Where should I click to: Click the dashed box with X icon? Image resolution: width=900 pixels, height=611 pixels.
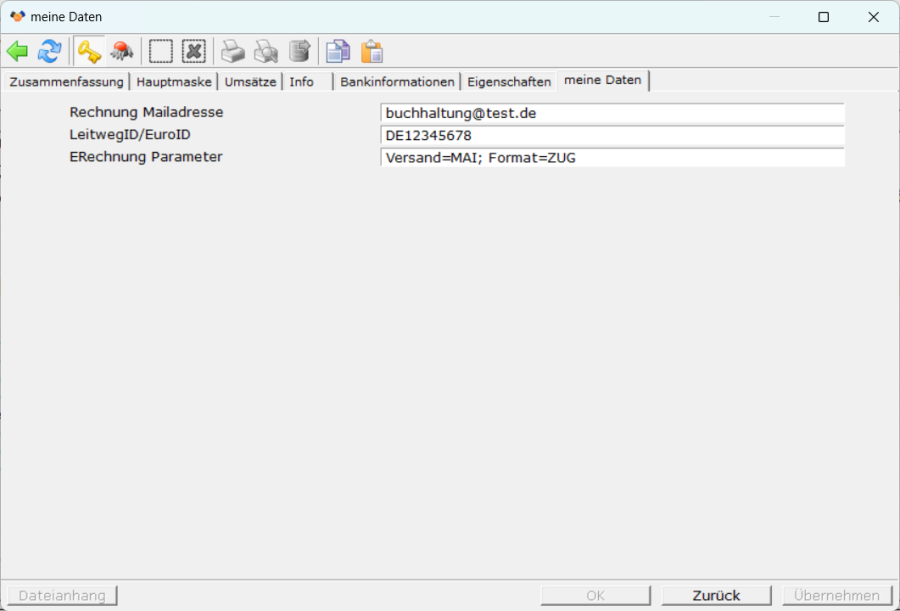click(x=193, y=51)
